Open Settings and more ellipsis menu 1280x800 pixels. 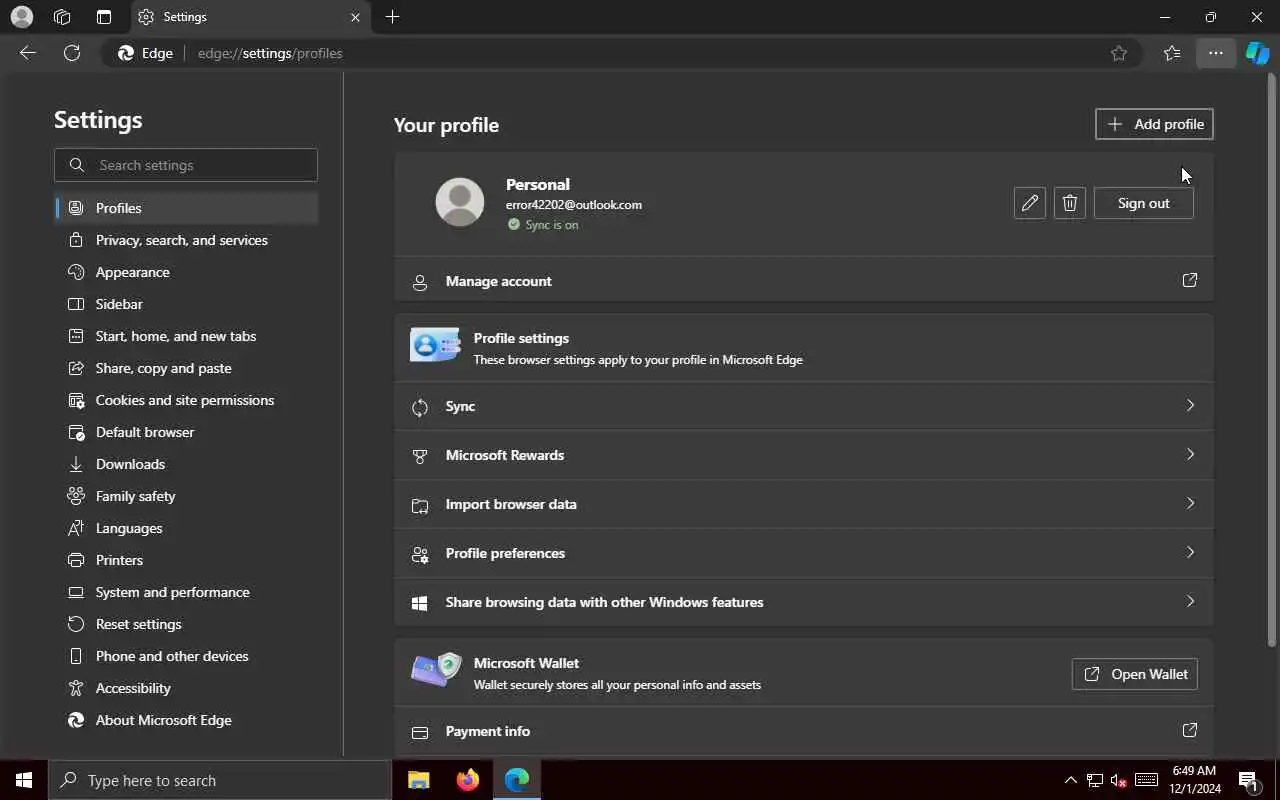[1215, 53]
